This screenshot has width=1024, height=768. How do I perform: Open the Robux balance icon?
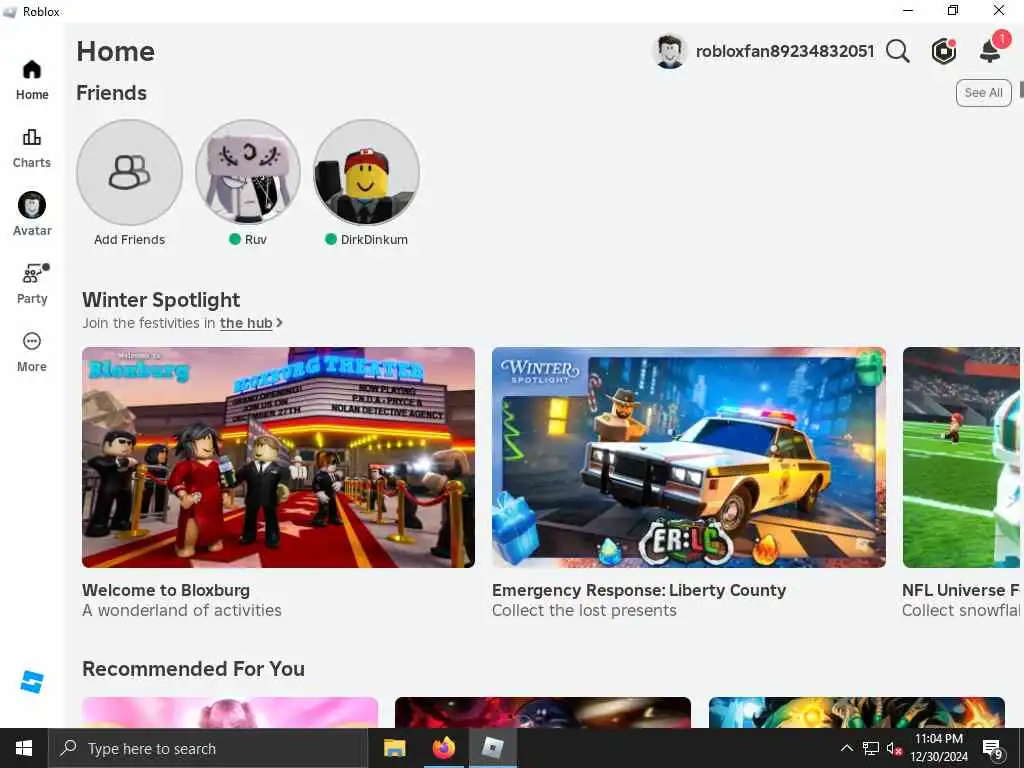click(943, 51)
